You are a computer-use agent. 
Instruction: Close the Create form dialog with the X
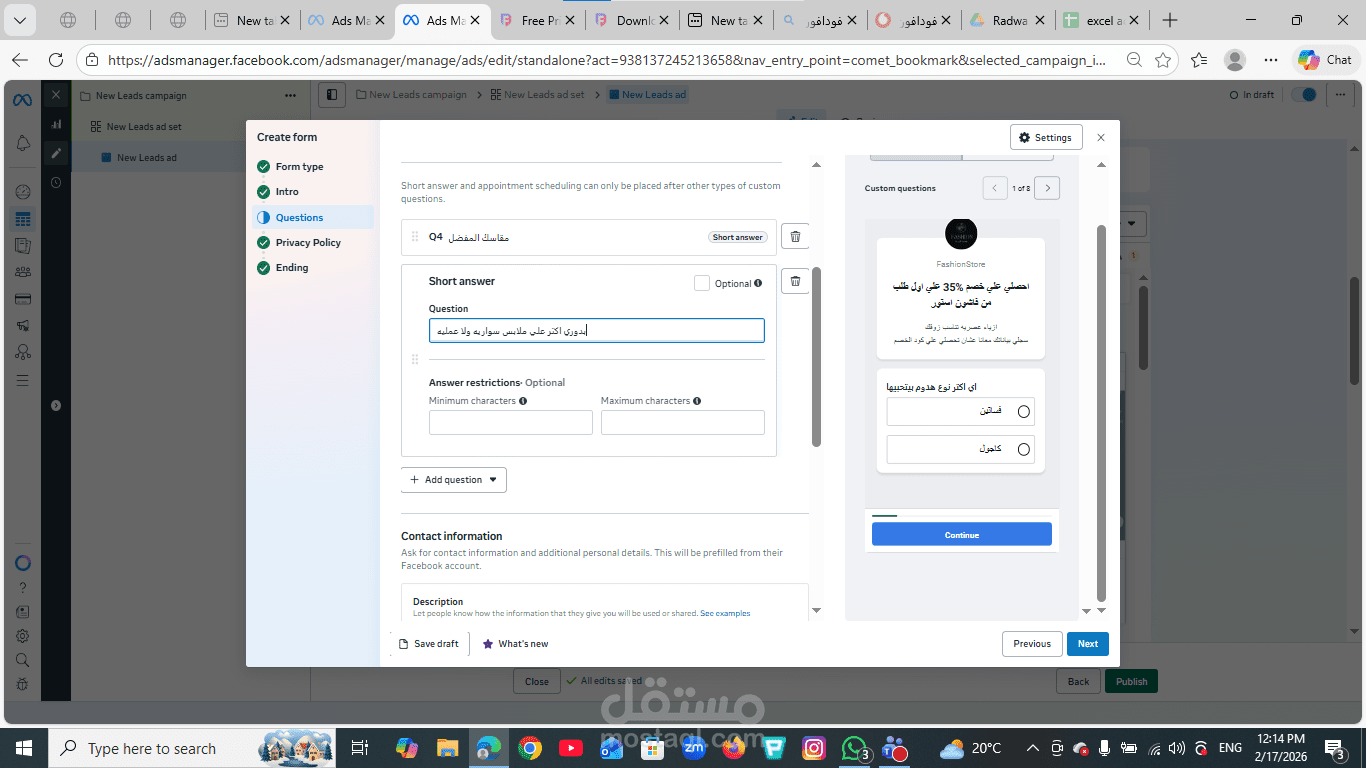coord(1101,137)
